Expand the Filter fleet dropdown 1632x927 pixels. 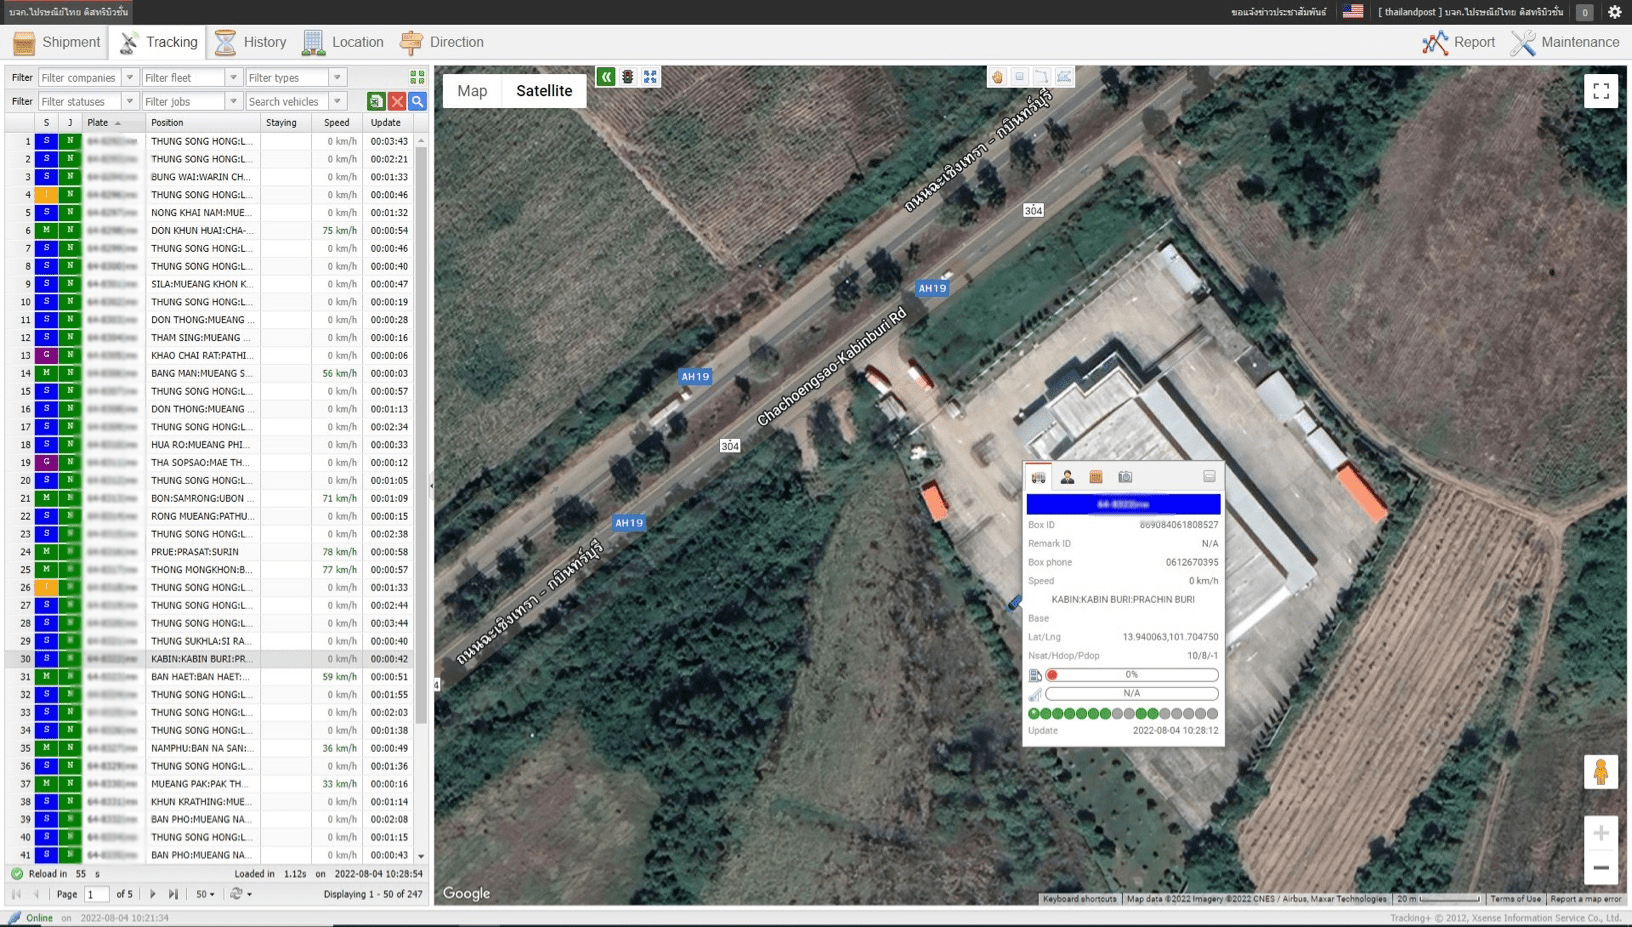tap(235, 77)
